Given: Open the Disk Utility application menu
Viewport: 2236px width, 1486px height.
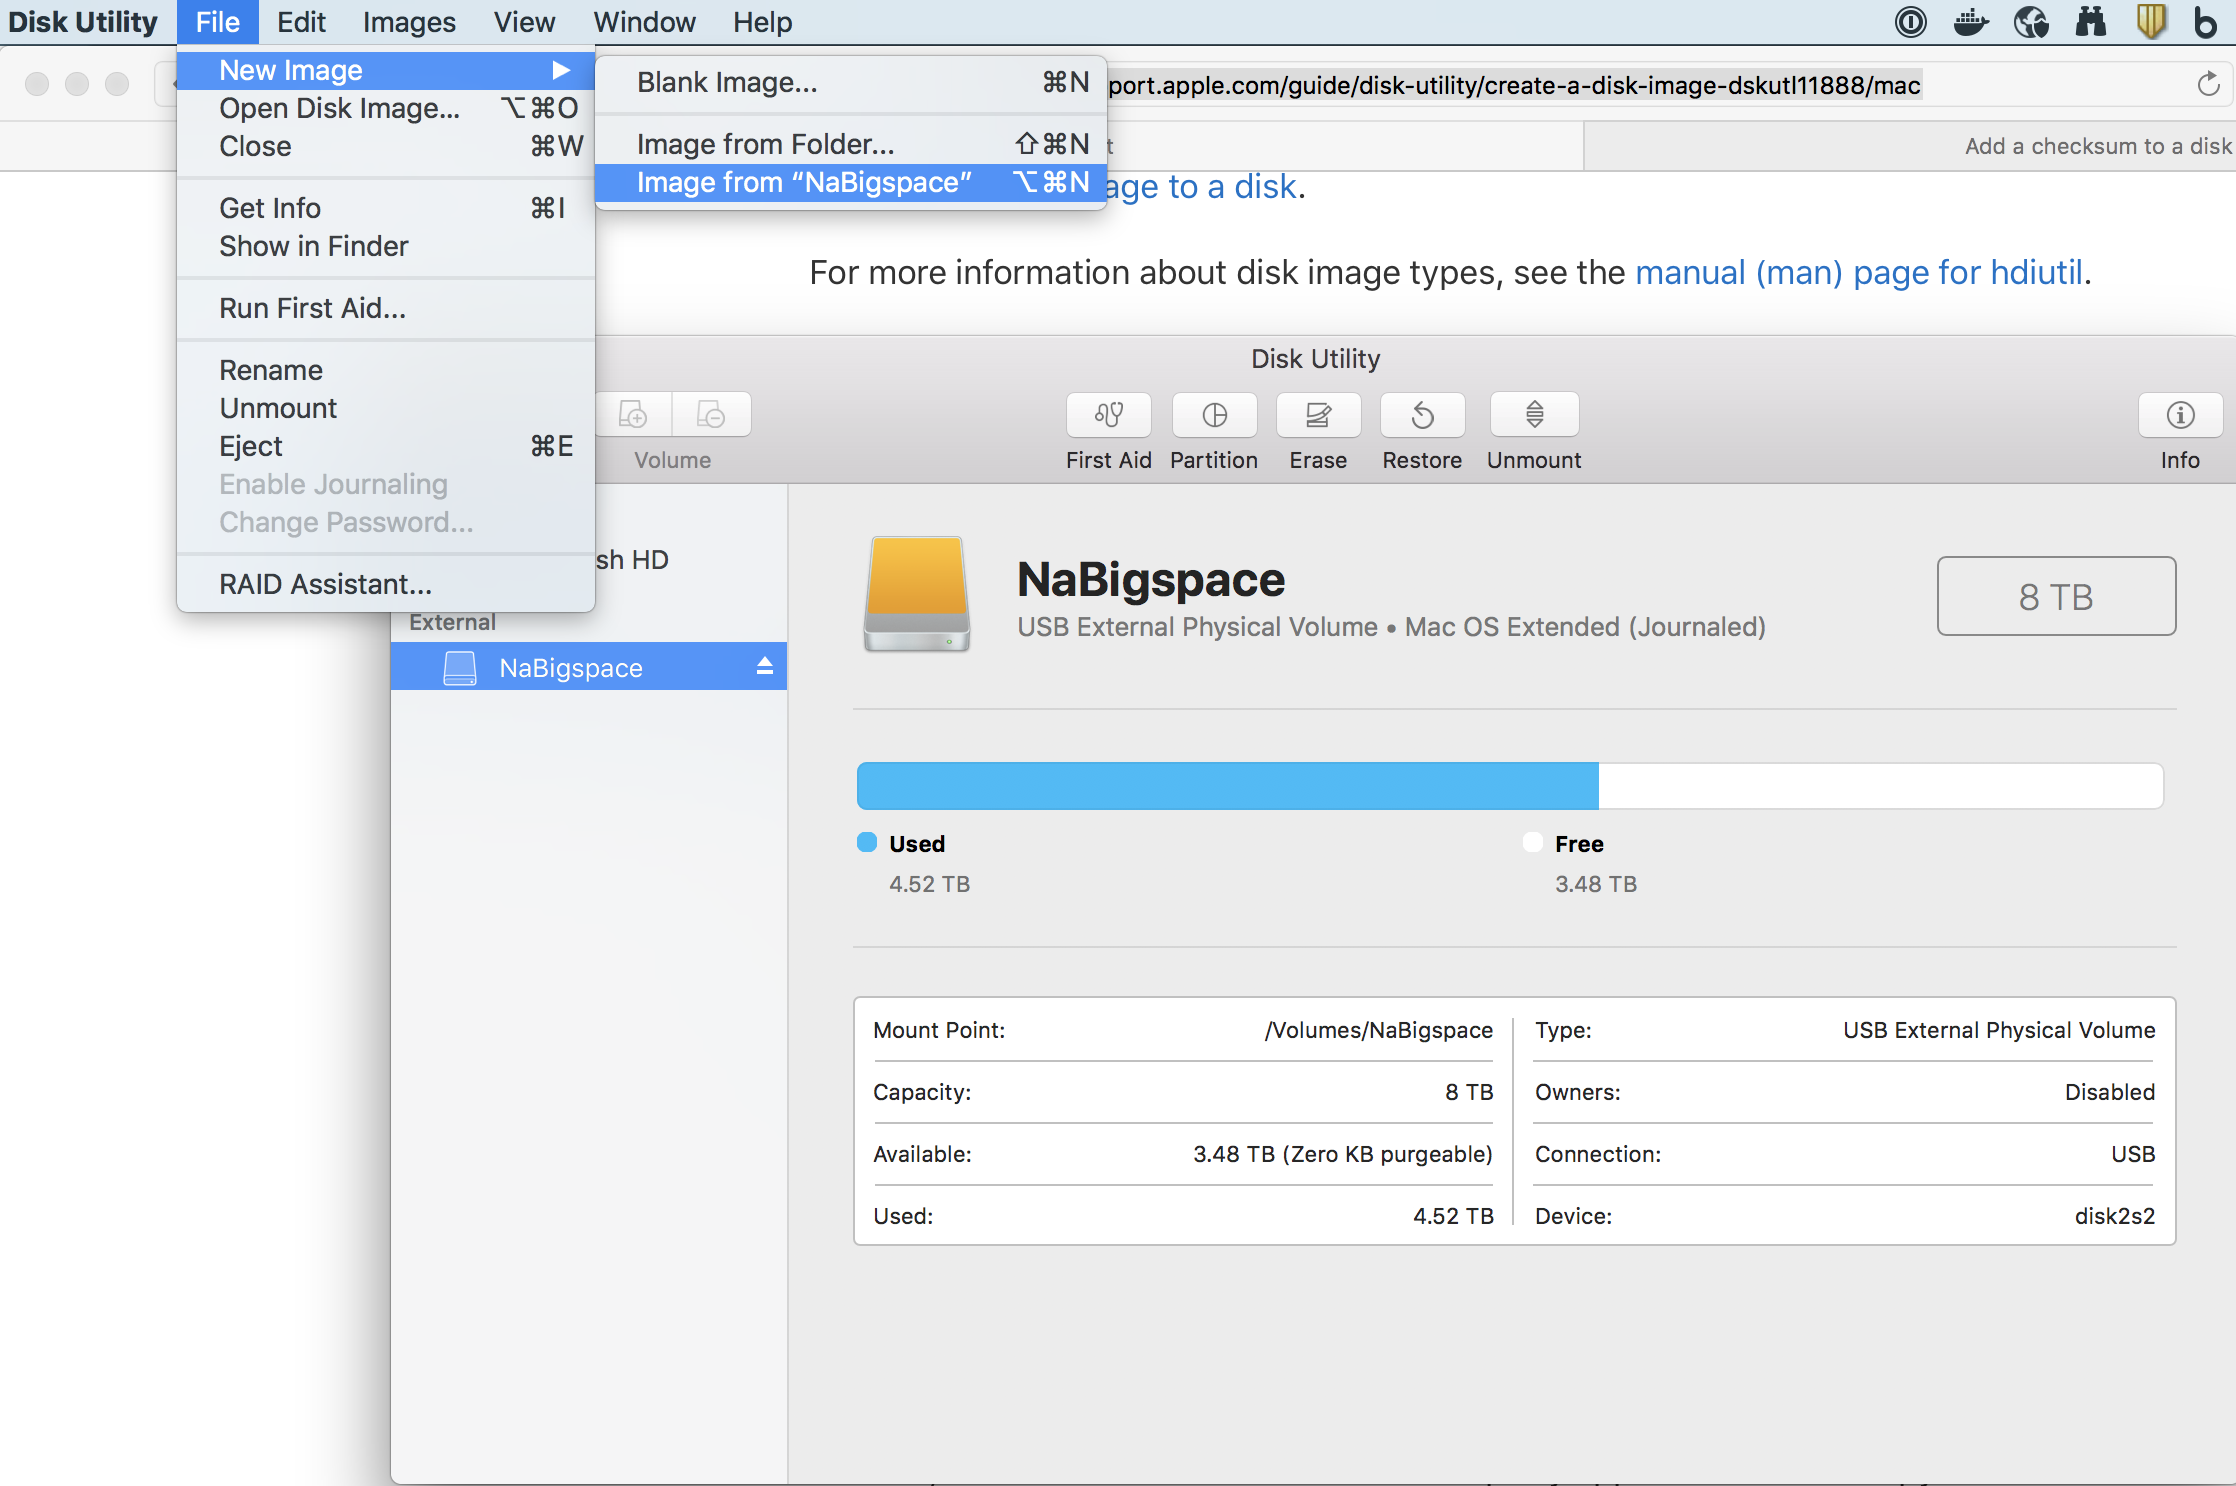Looking at the screenshot, I should [x=83, y=22].
